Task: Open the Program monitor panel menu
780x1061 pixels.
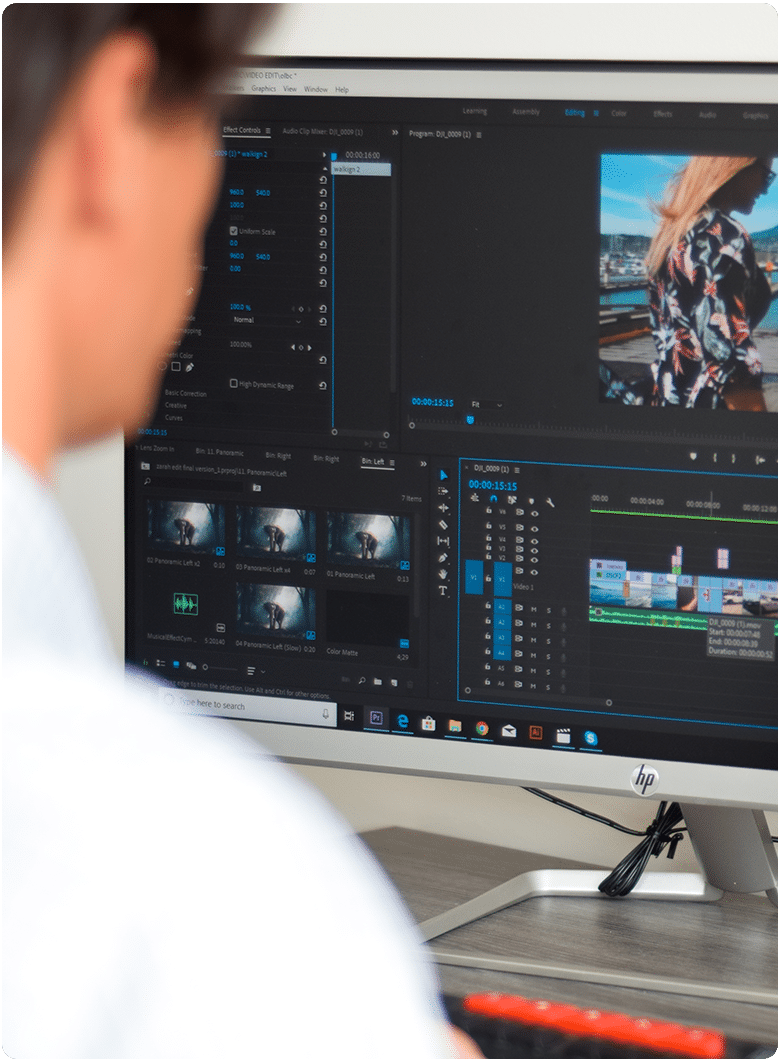Action: click(479, 135)
